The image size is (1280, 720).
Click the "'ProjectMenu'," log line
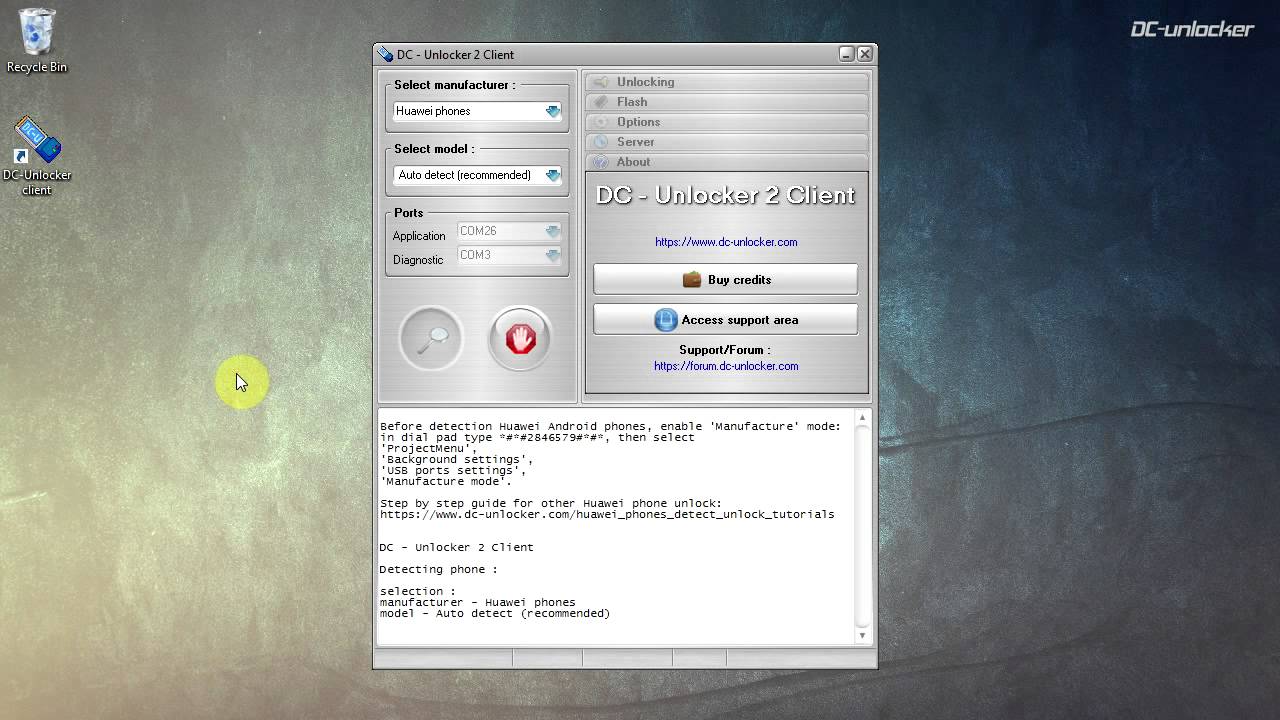click(429, 448)
